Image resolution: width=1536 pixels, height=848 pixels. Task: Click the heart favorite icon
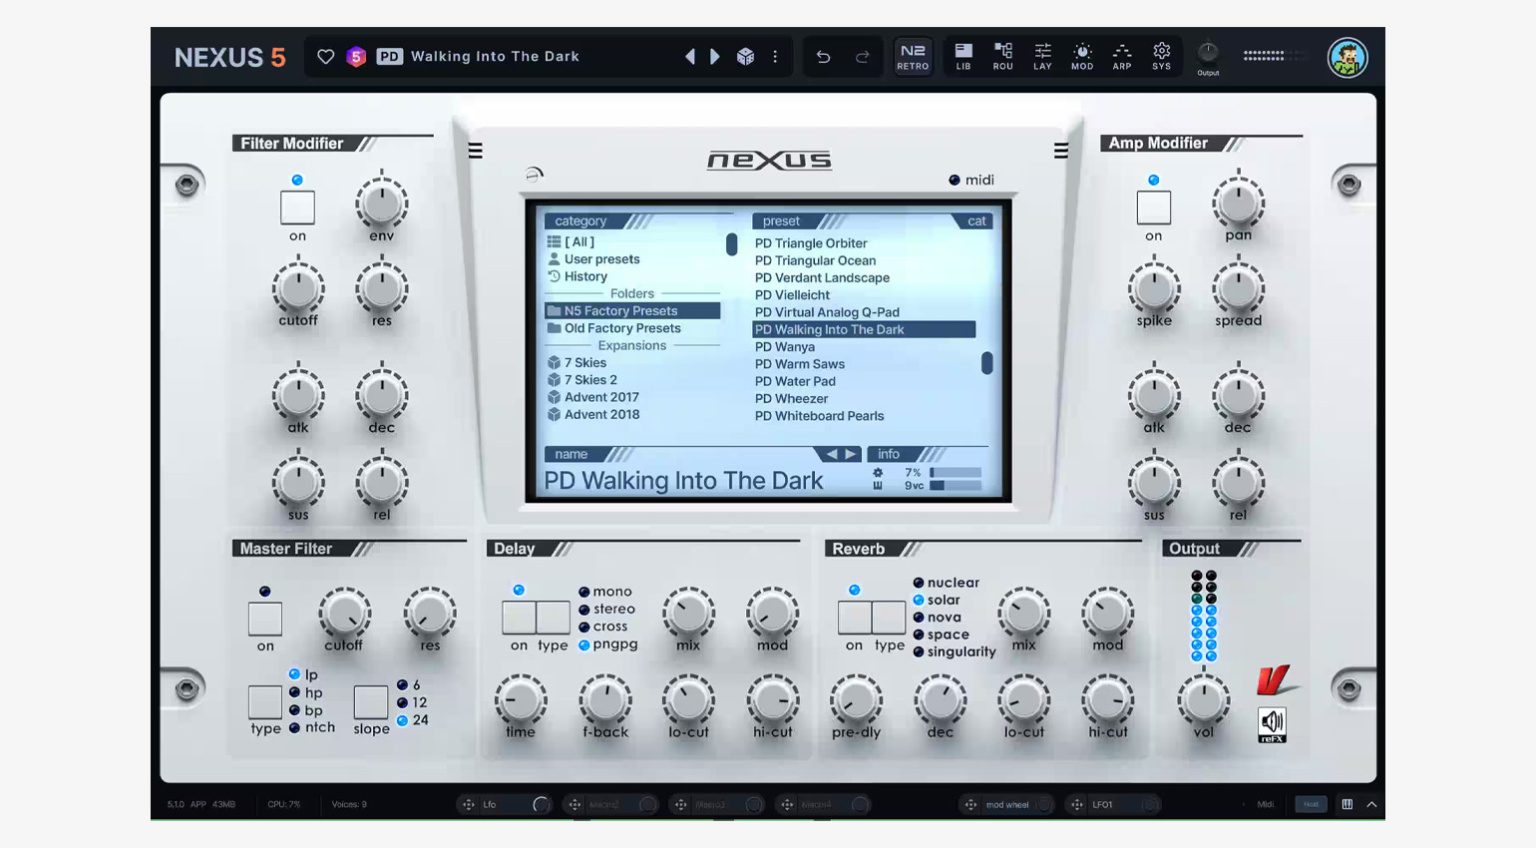(325, 57)
